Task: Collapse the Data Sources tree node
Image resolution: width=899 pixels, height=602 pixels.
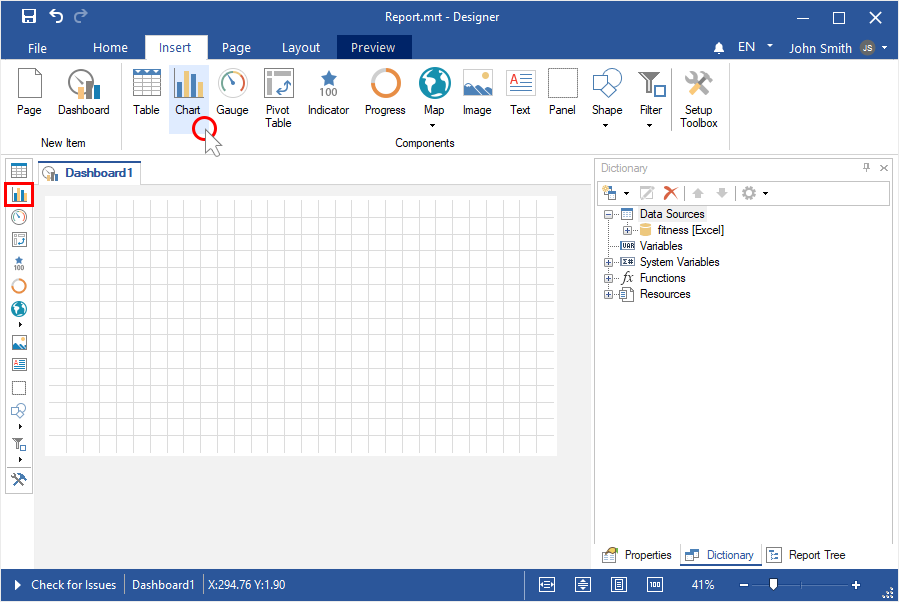Action: tap(609, 214)
